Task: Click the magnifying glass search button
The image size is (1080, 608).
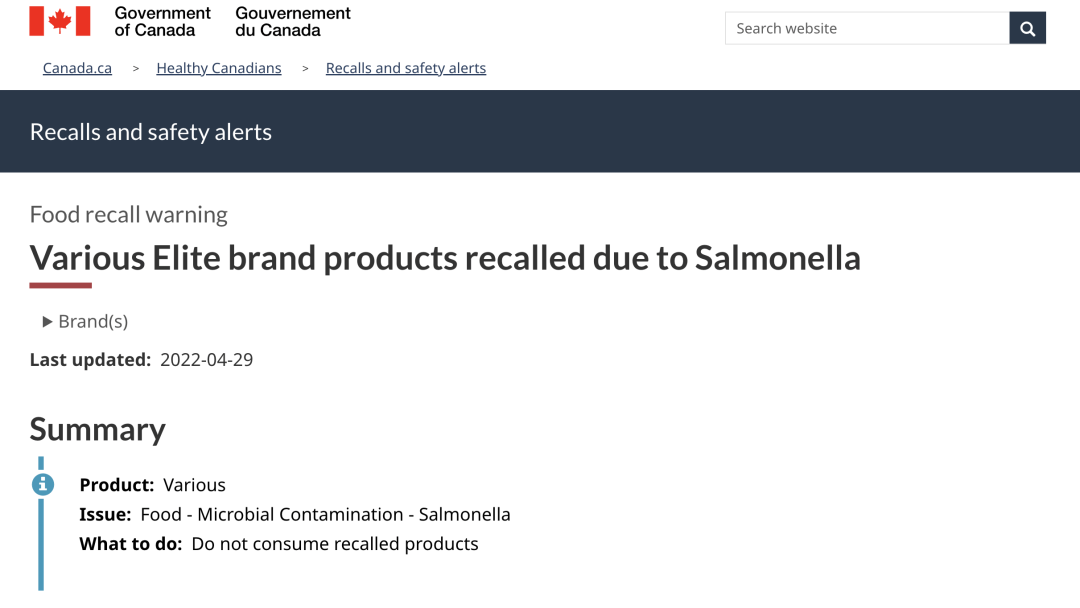Action: 1027,28
